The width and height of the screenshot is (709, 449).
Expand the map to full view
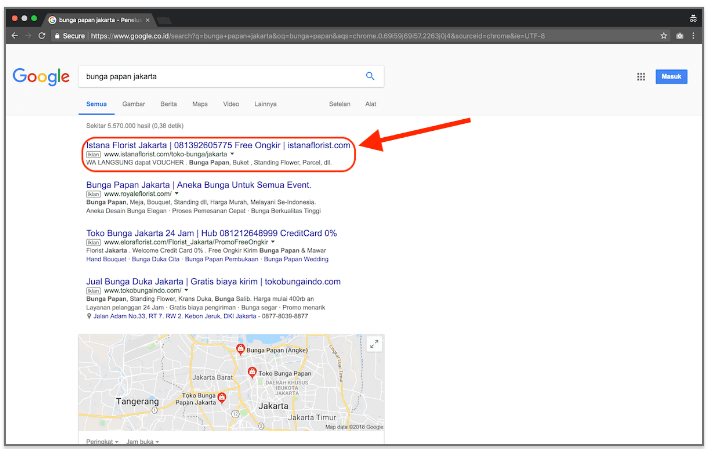374,344
